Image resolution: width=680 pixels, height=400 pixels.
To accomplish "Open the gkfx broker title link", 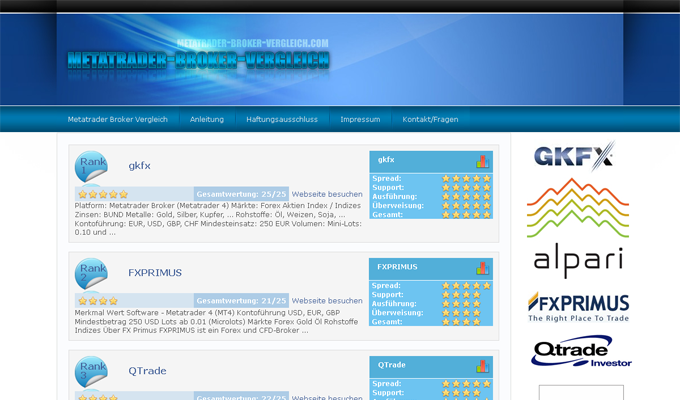I will pos(139,166).
